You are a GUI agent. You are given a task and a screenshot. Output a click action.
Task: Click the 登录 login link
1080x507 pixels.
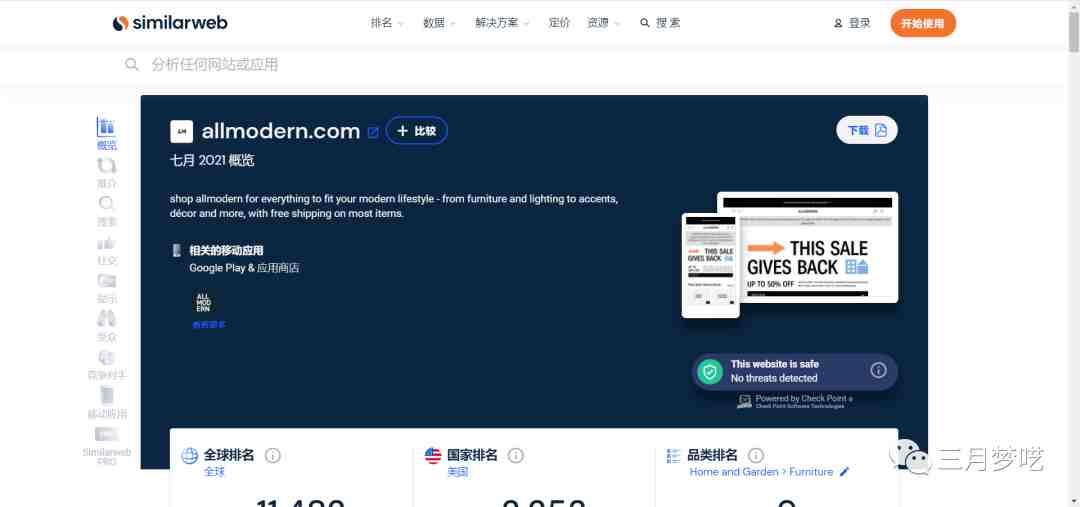click(x=852, y=23)
